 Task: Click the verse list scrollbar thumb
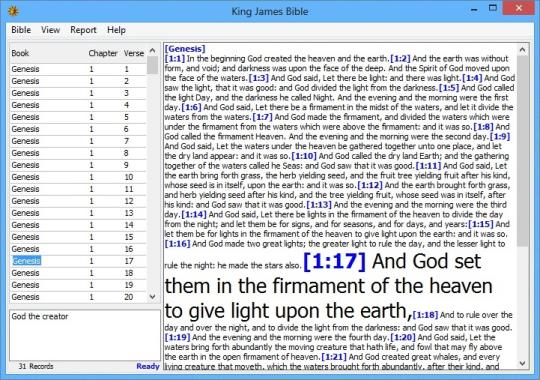(x=153, y=65)
